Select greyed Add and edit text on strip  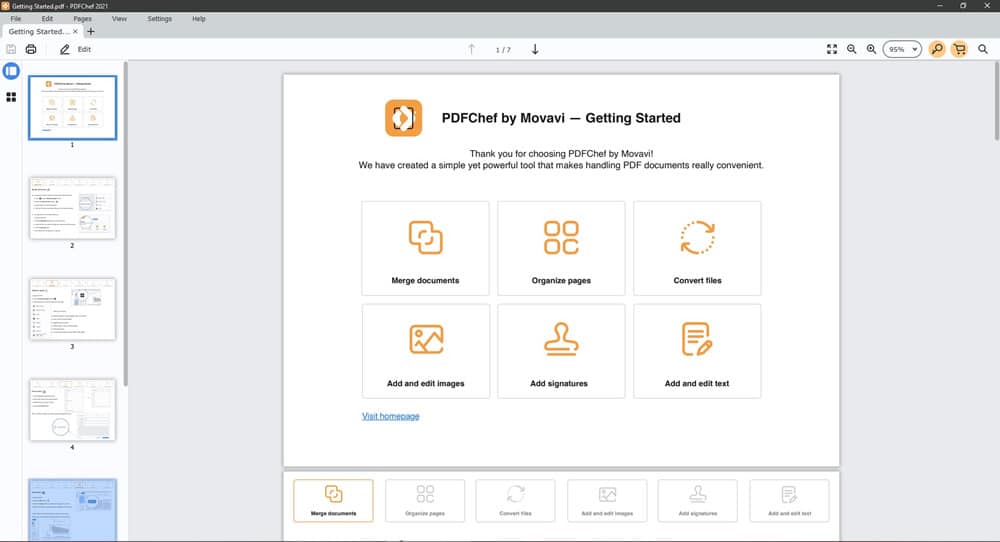pos(790,501)
